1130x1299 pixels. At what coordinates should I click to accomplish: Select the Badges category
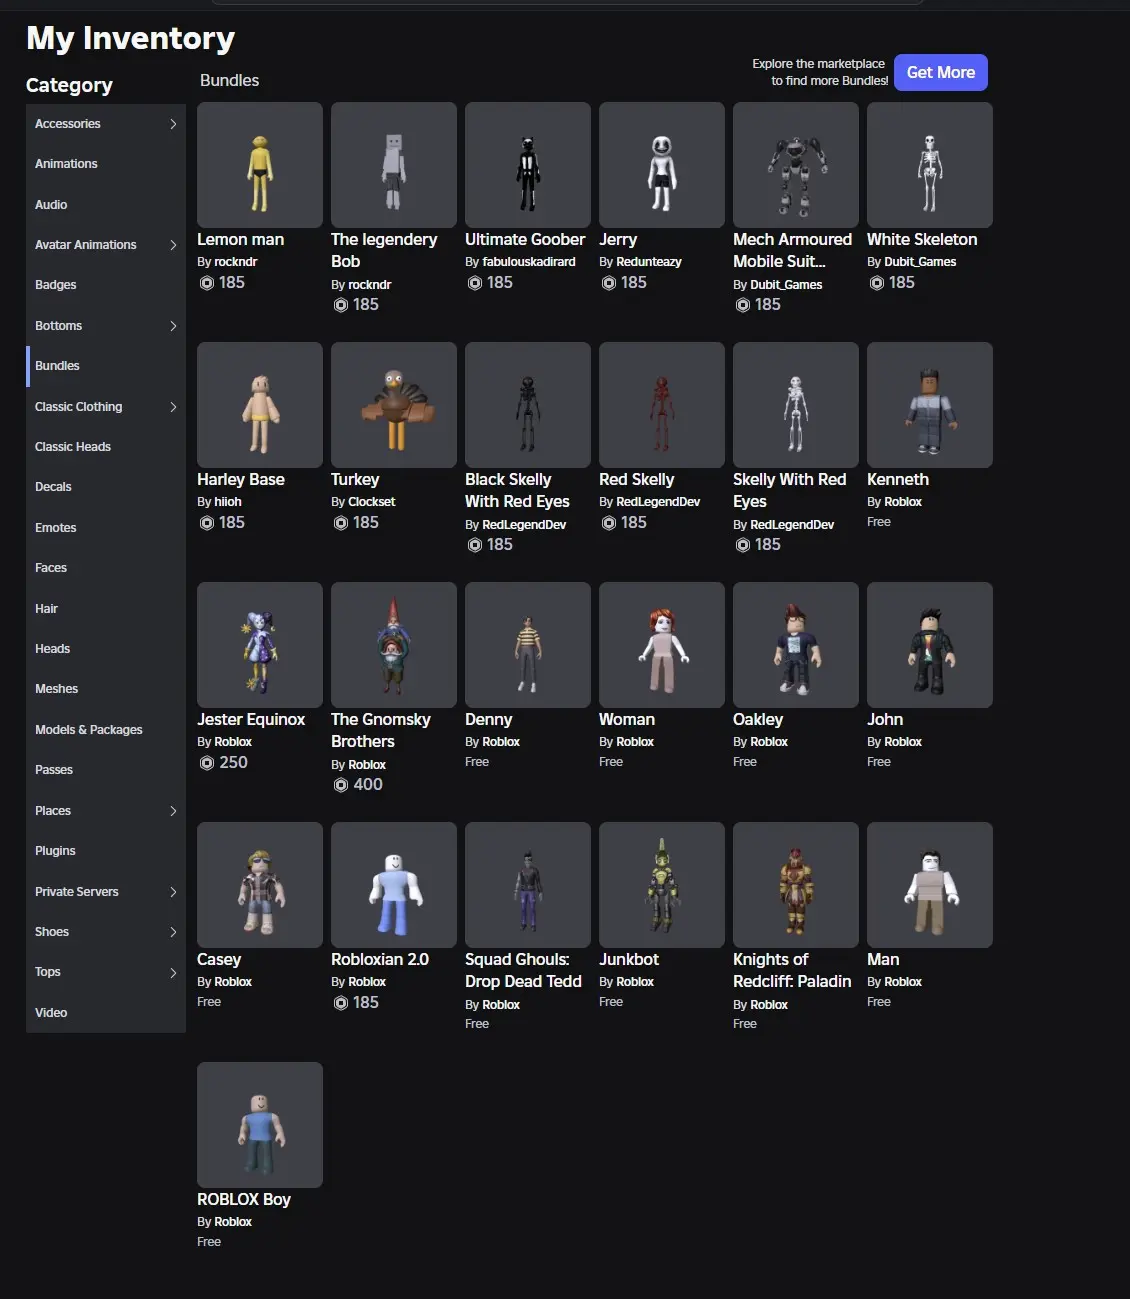click(x=106, y=285)
